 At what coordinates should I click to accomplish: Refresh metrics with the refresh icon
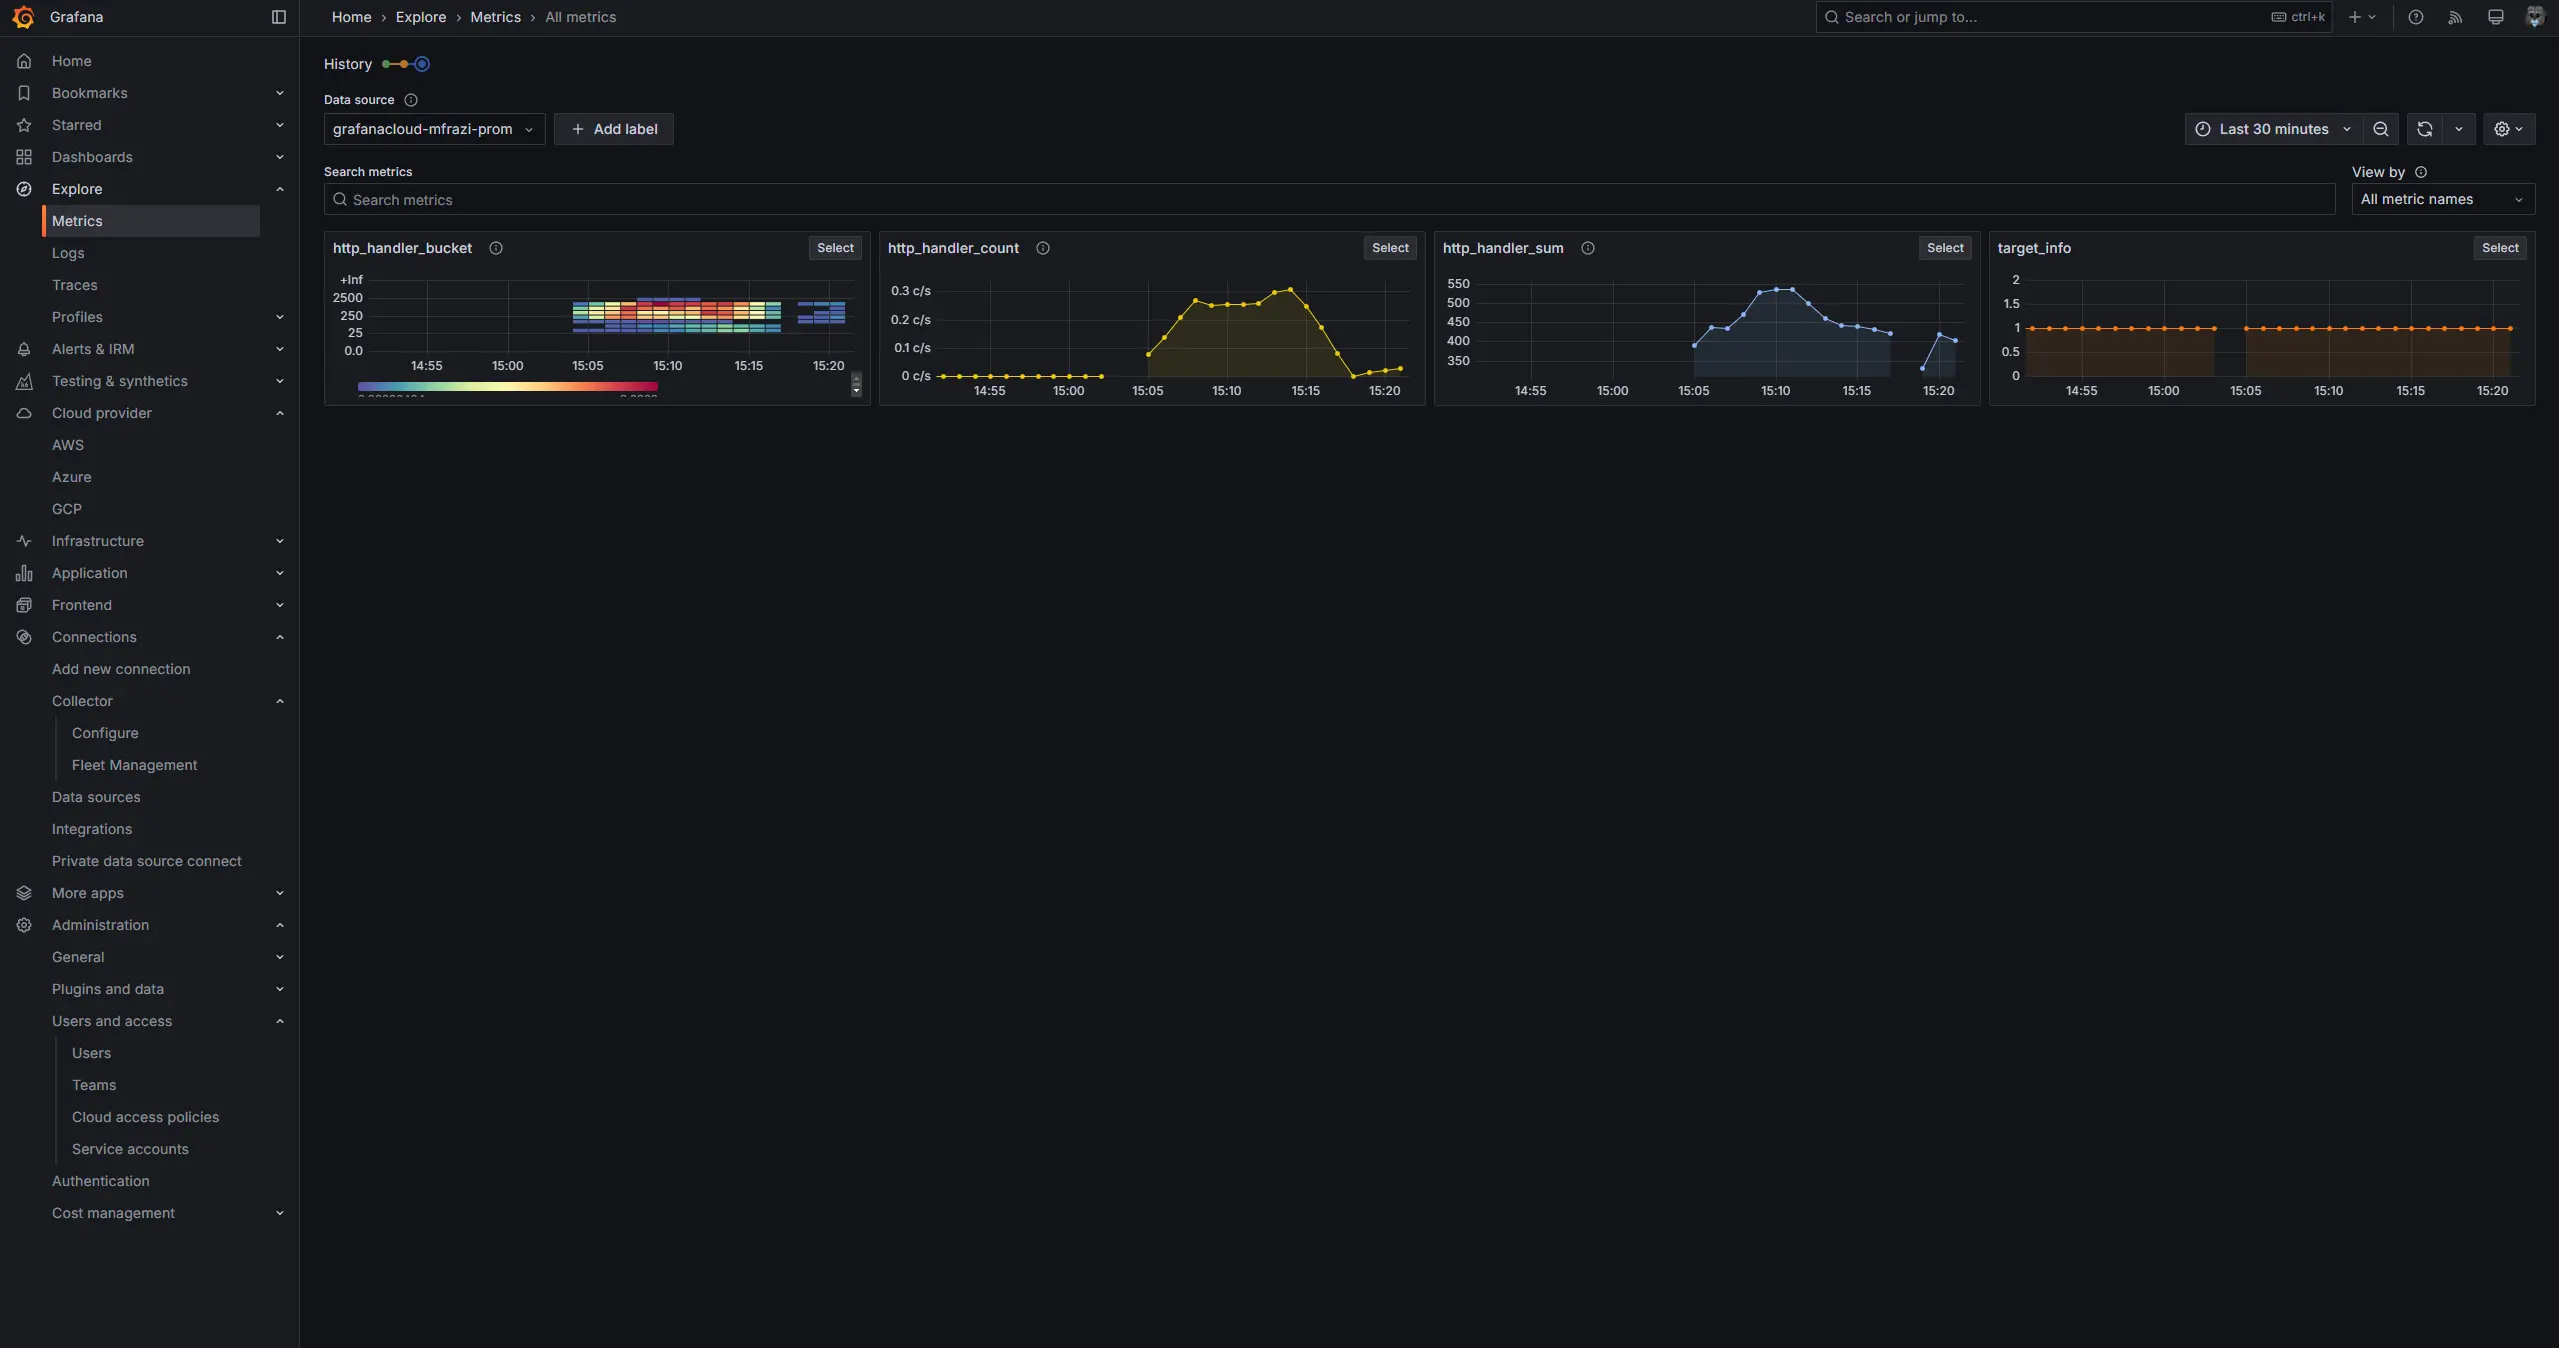[2424, 129]
